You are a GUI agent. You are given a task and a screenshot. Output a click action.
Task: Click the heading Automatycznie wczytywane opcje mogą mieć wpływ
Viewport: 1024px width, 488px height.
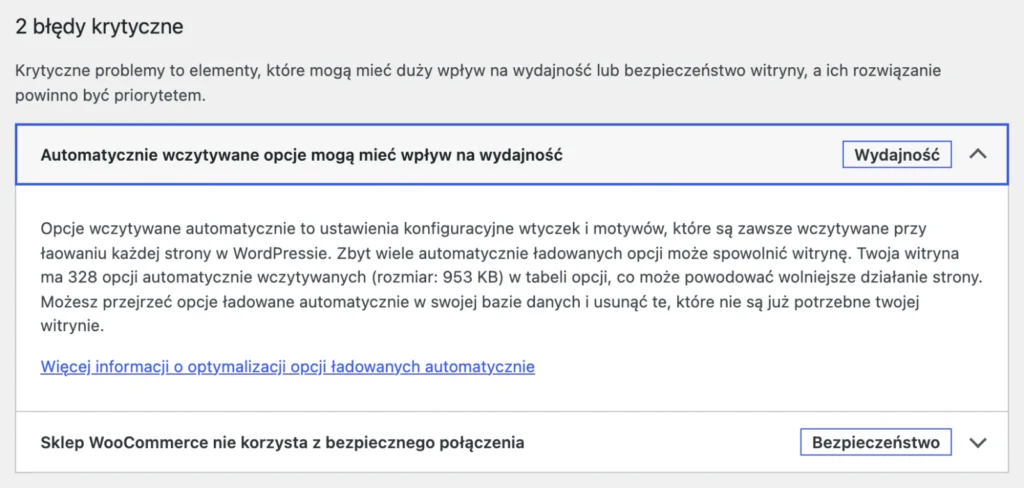(302, 155)
